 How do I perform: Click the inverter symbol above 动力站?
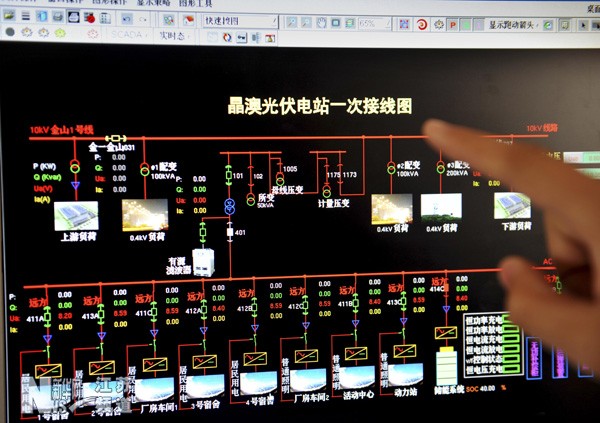404,351
